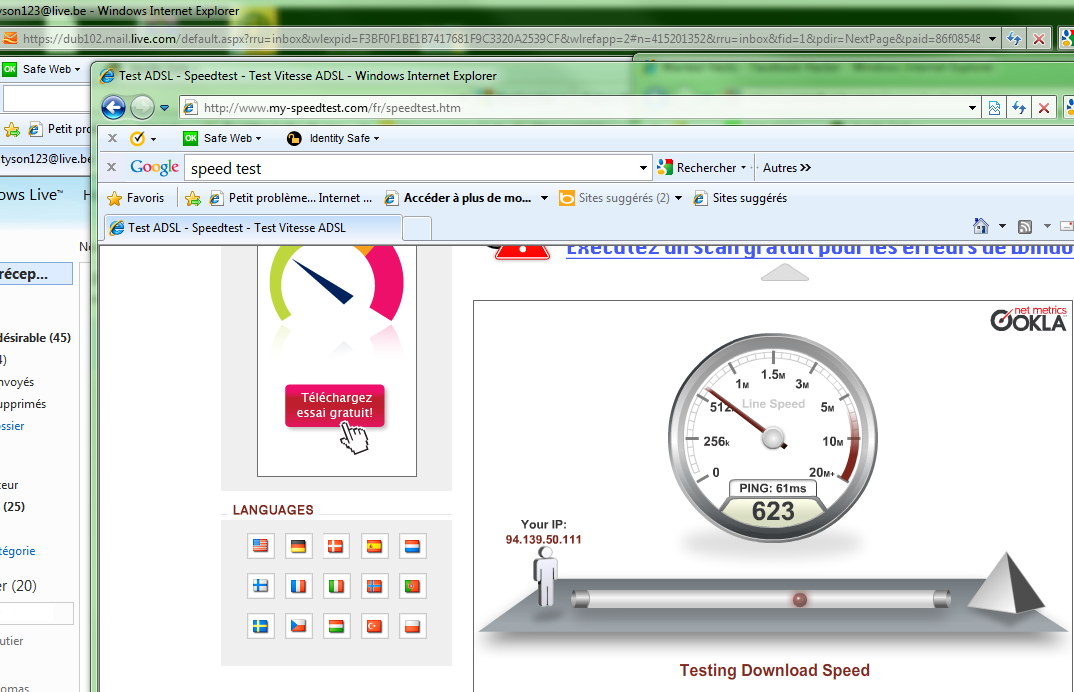This screenshot has height=692, width=1074.
Task: Select the US flag for English
Action: click(x=260, y=546)
